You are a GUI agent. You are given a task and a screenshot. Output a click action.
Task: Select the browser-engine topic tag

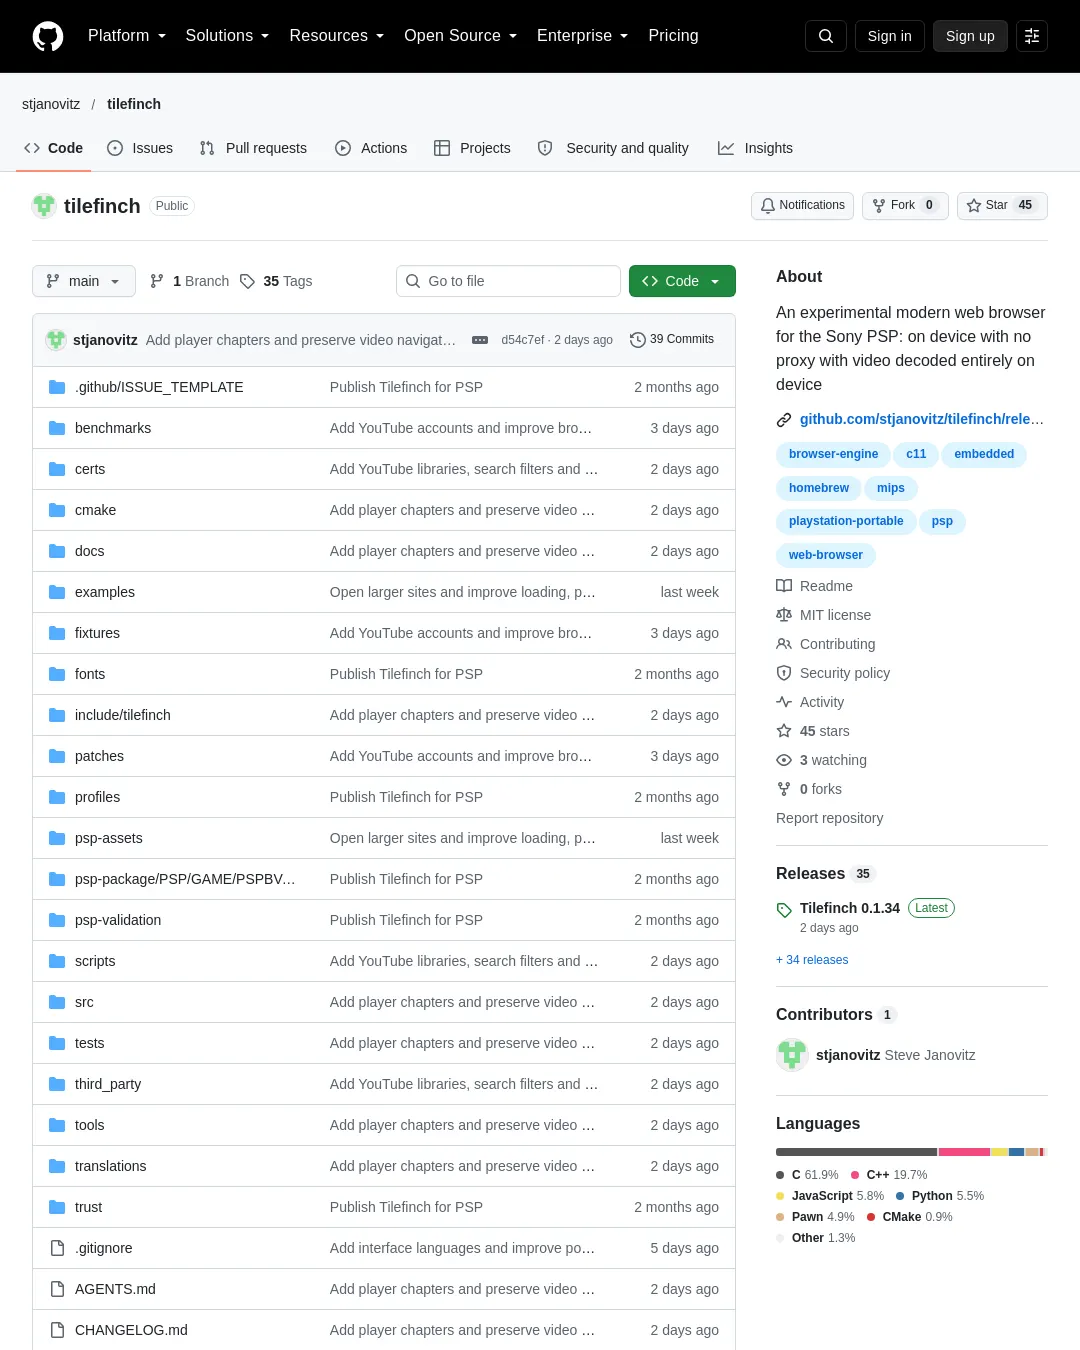point(833,454)
